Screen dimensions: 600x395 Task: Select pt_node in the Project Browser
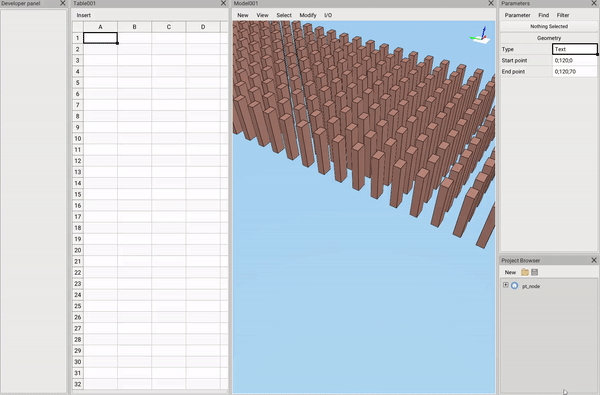[531, 286]
